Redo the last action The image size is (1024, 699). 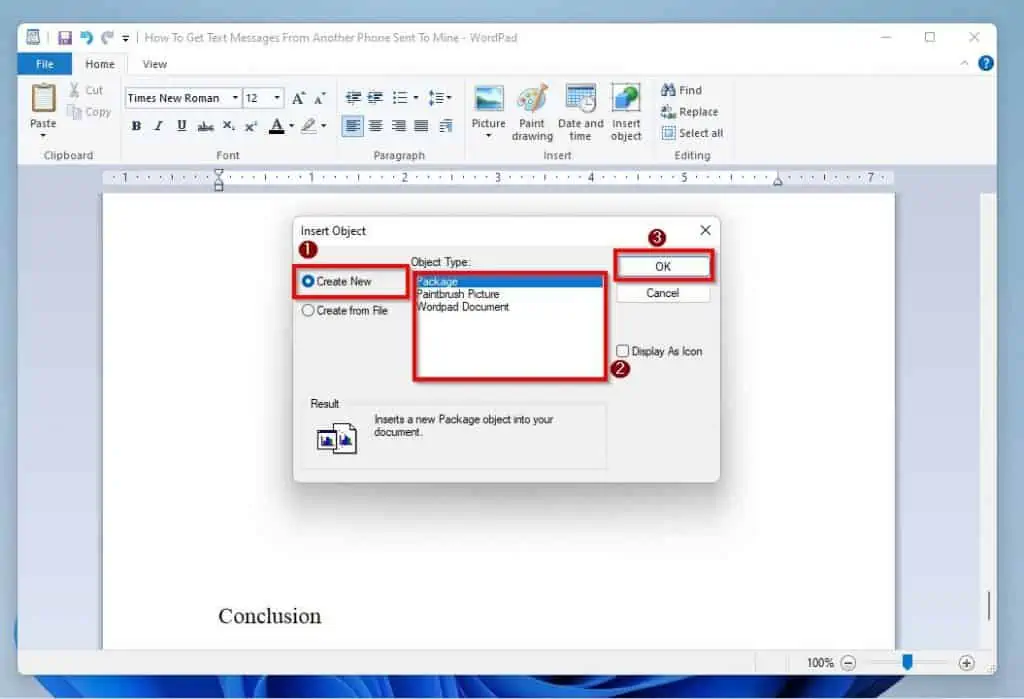coord(107,37)
